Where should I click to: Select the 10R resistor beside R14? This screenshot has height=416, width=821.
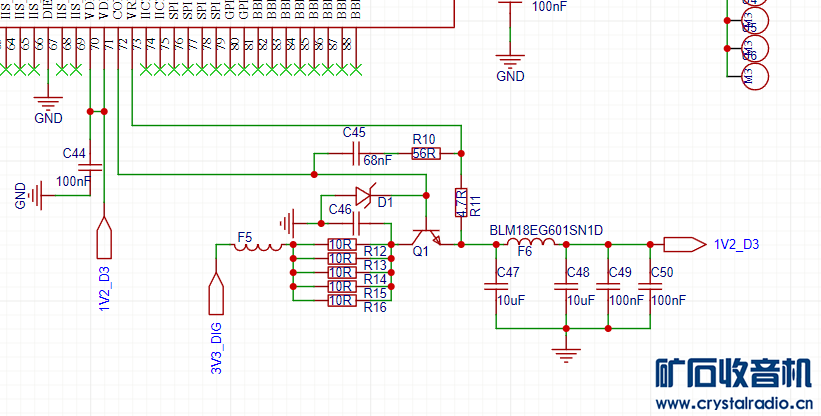coord(342,272)
